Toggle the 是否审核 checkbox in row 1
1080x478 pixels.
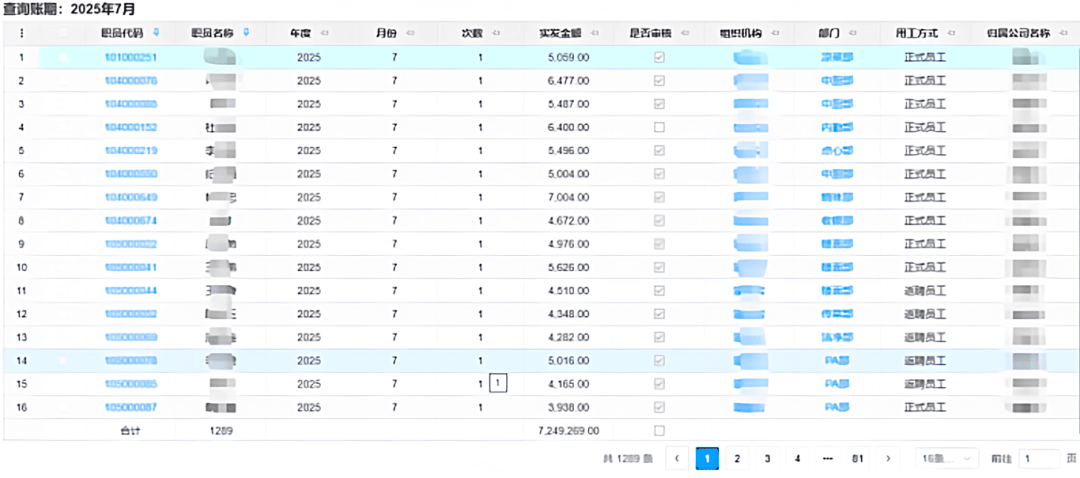point(659,57)
